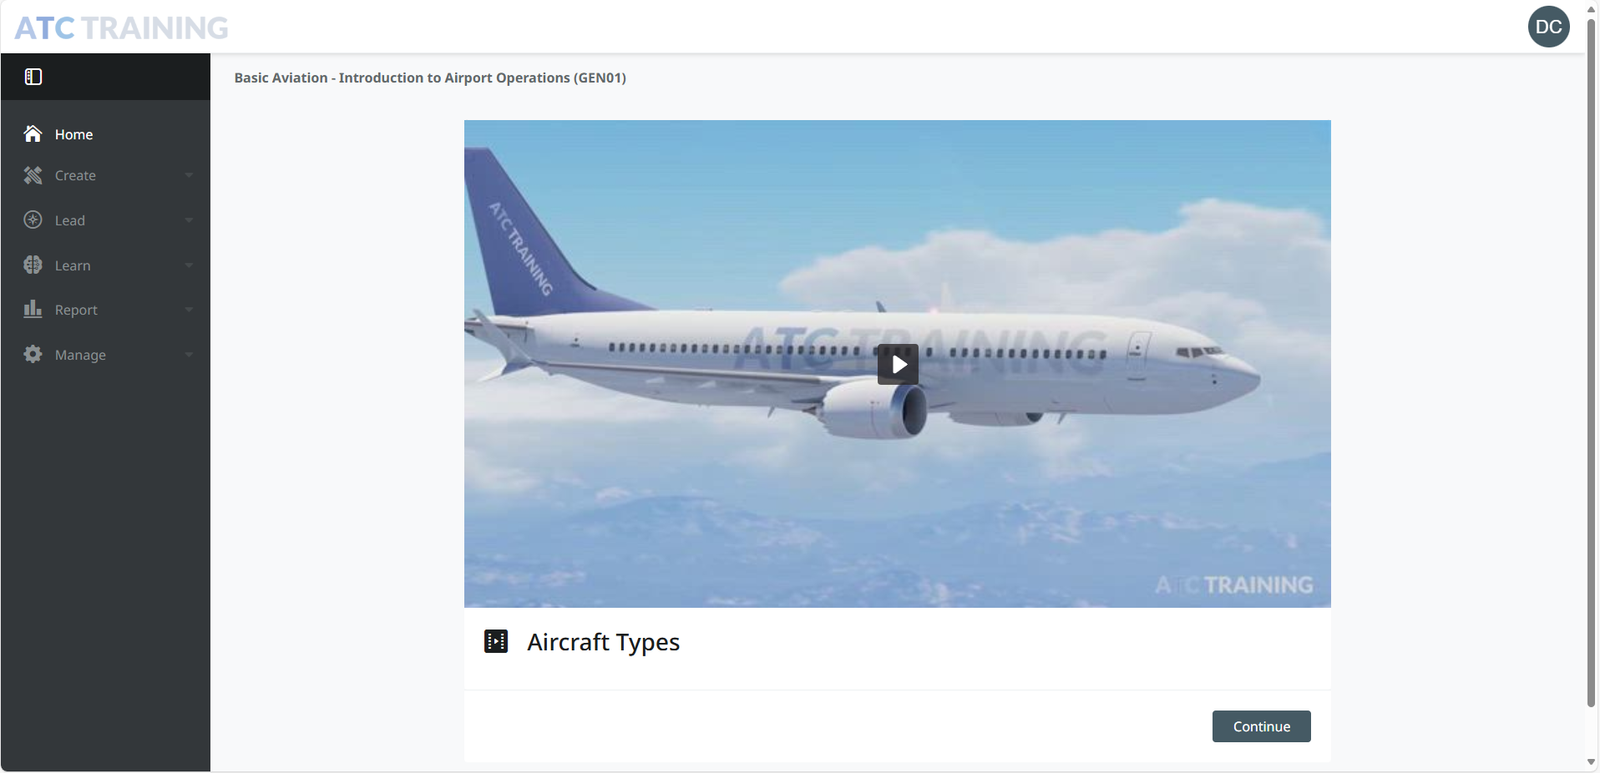Click the page vertical scrollbar
1600x773 pixels.
coord(1591,361)
